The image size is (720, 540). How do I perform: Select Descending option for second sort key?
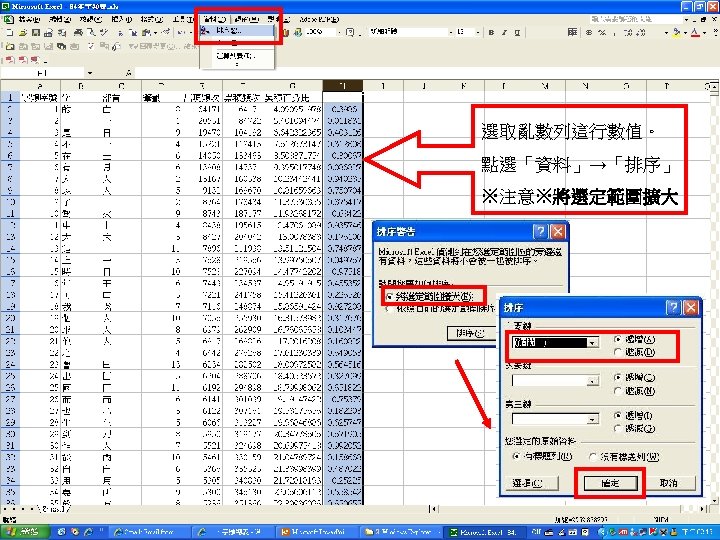(618, 391)
